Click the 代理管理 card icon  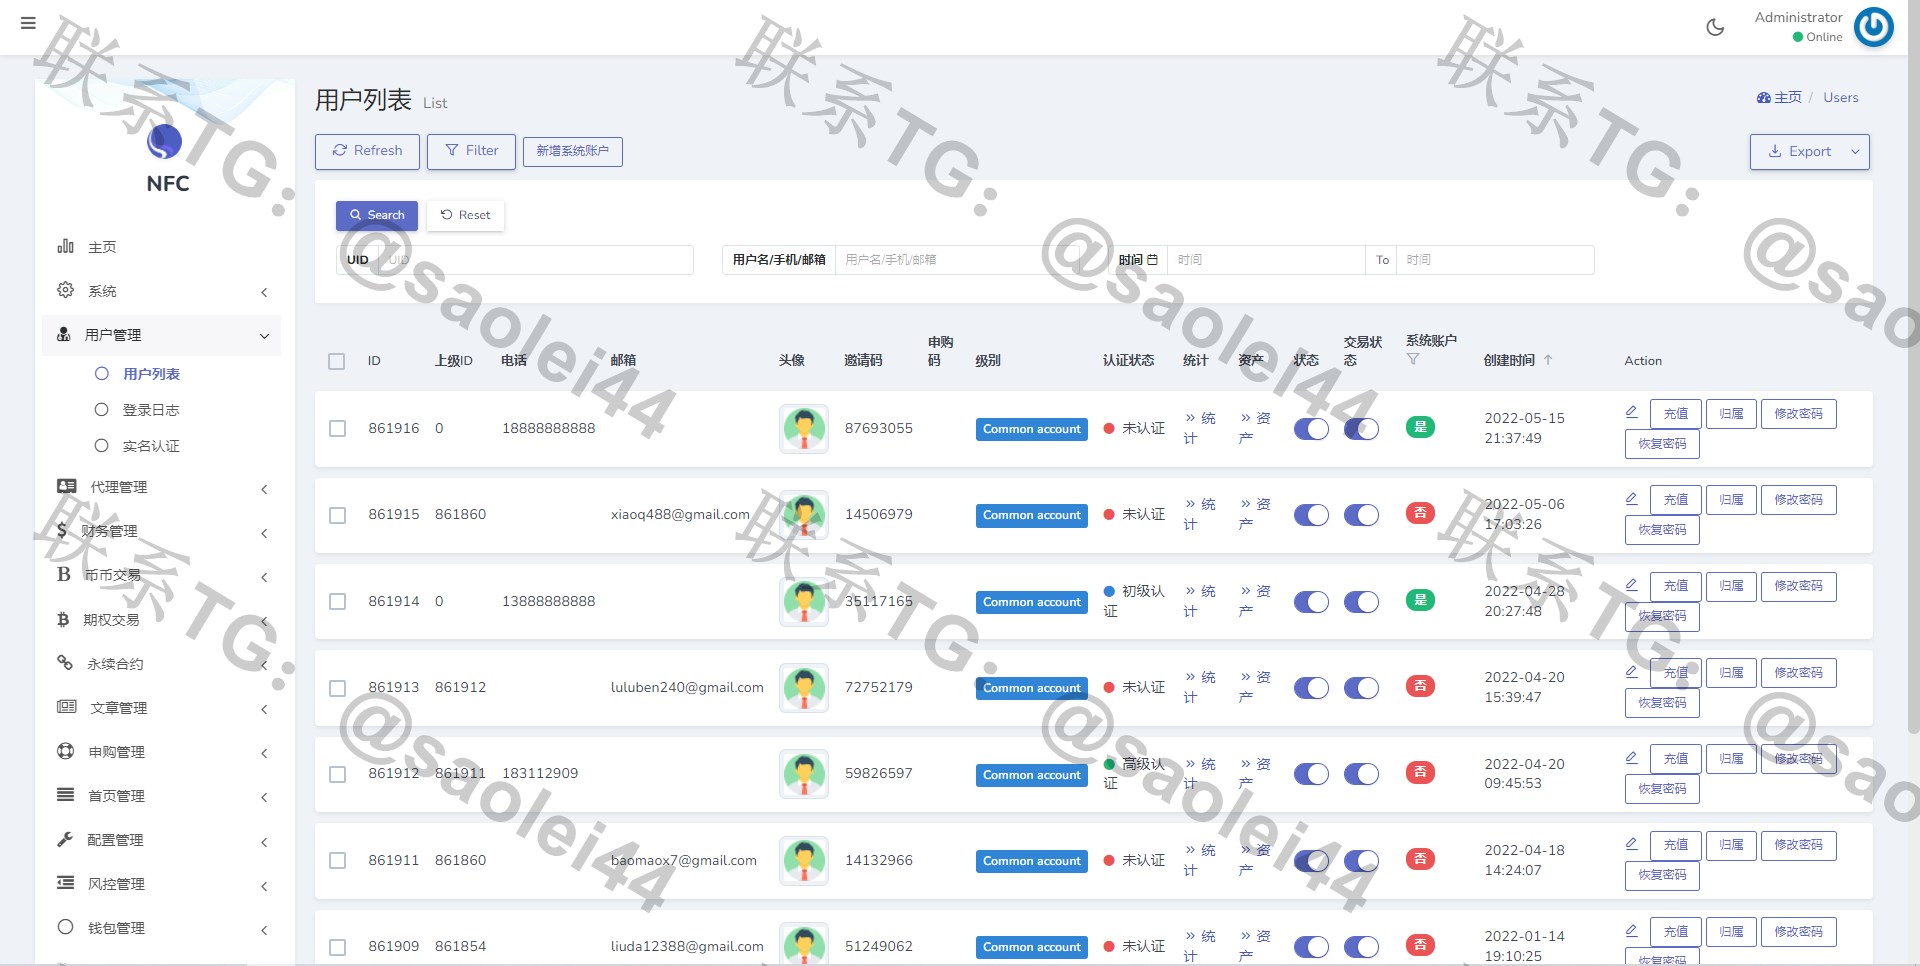(x=66, y=486)
